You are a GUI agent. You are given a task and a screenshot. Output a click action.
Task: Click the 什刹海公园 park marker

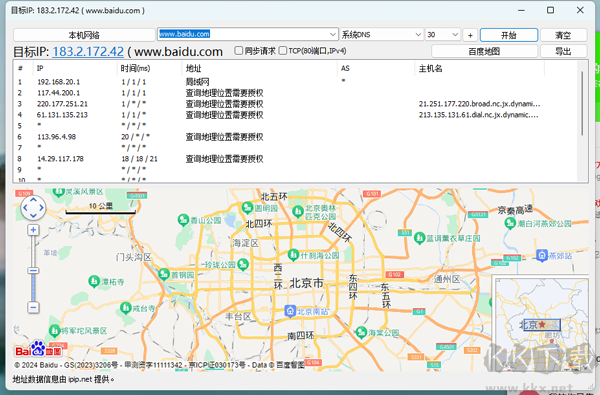coord(293,255)
